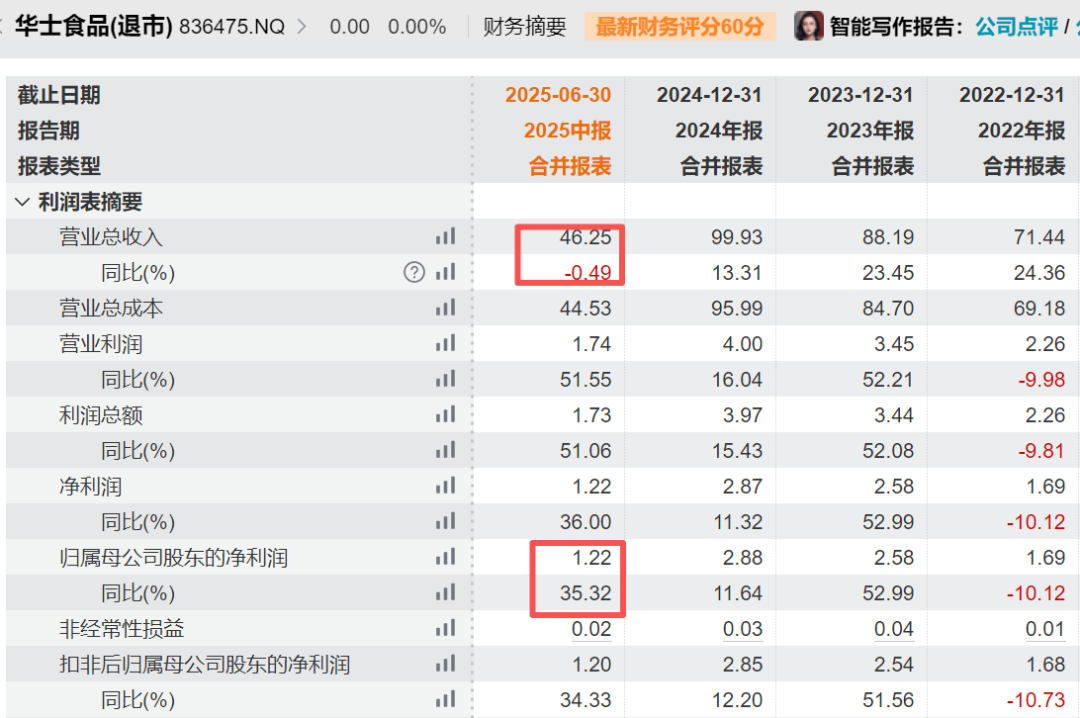Open the trend chart icon for 净利润
The height and width of the screenshot is (718, 1080).
[445, 486]
